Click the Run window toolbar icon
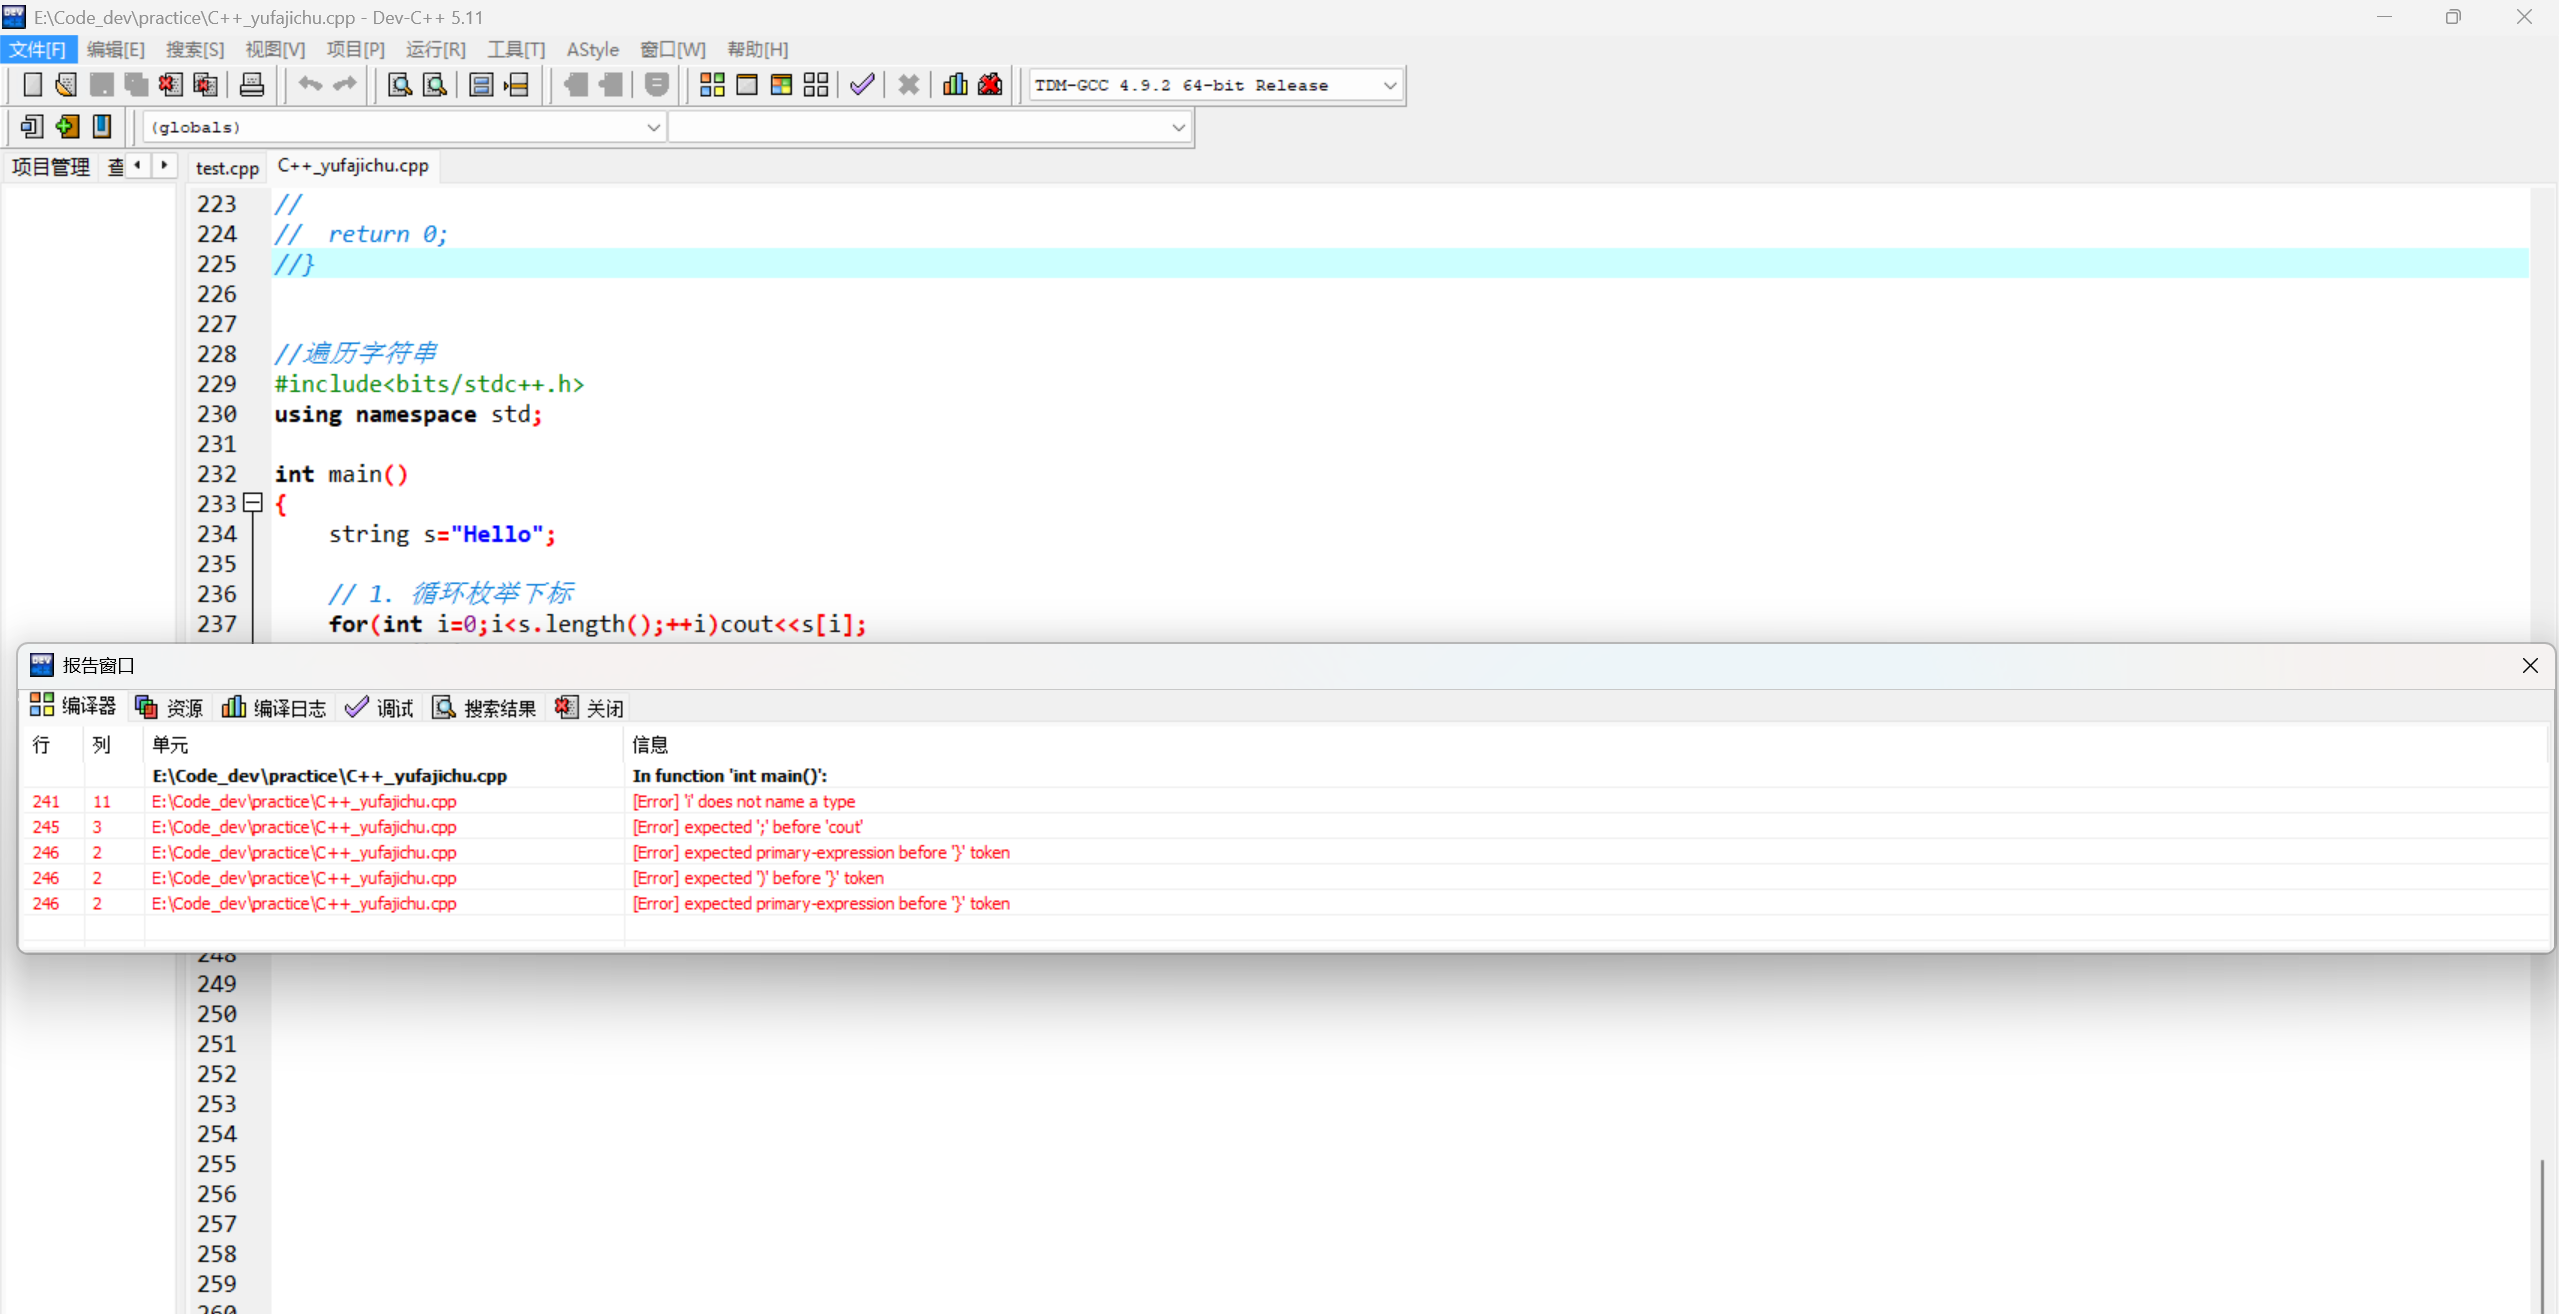 tap(746, 85)
